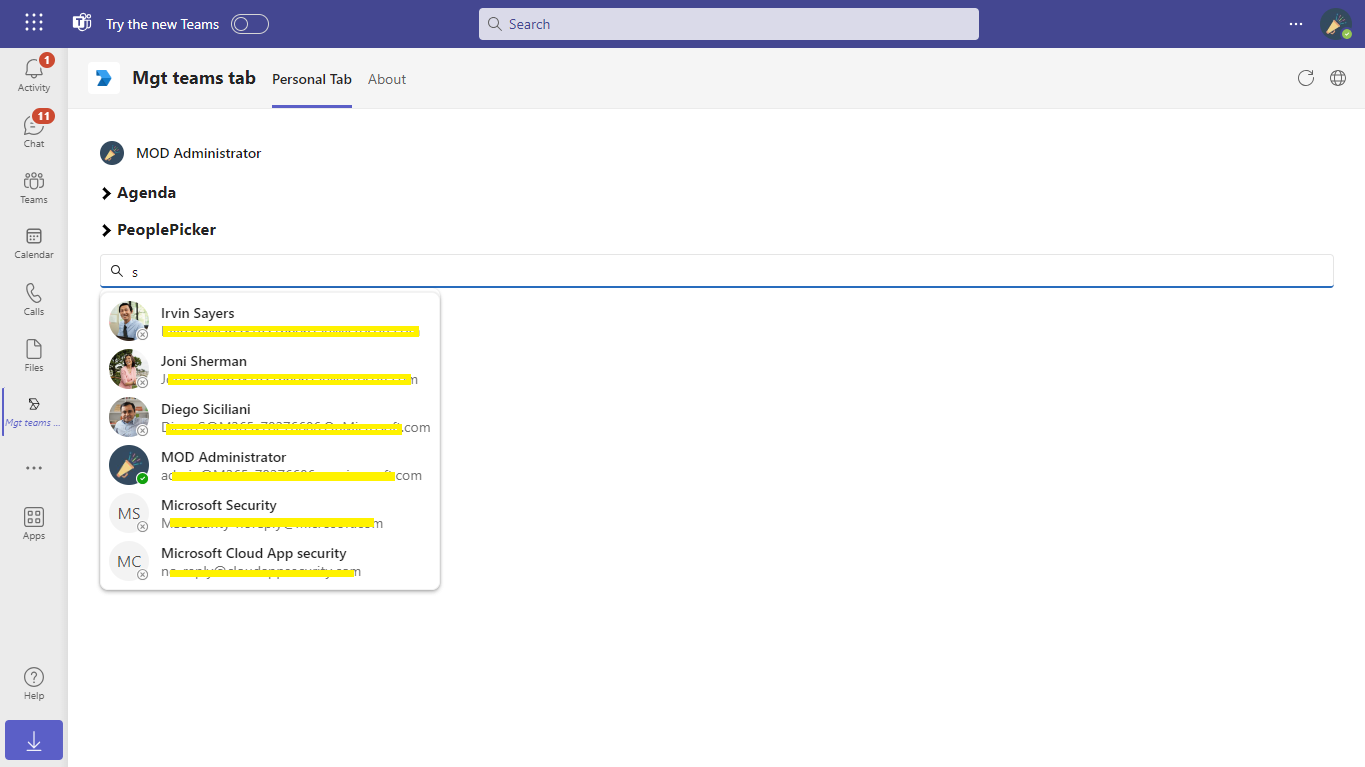
Task: Click the people picker search field
Action: (x=717, y=271)
